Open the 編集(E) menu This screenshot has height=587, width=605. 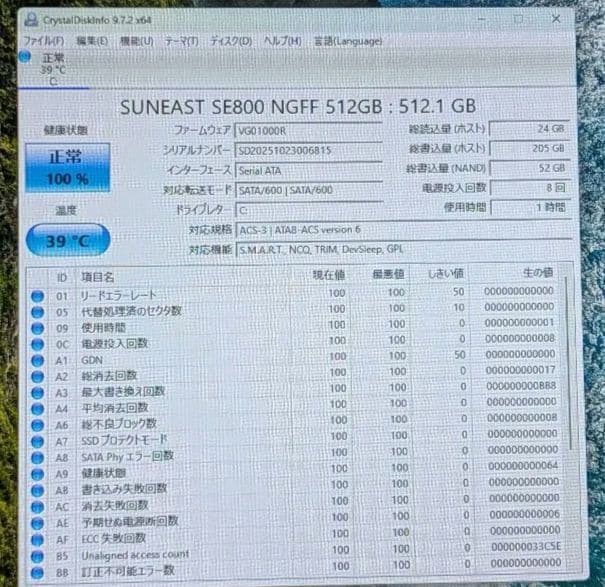[92, 41]
